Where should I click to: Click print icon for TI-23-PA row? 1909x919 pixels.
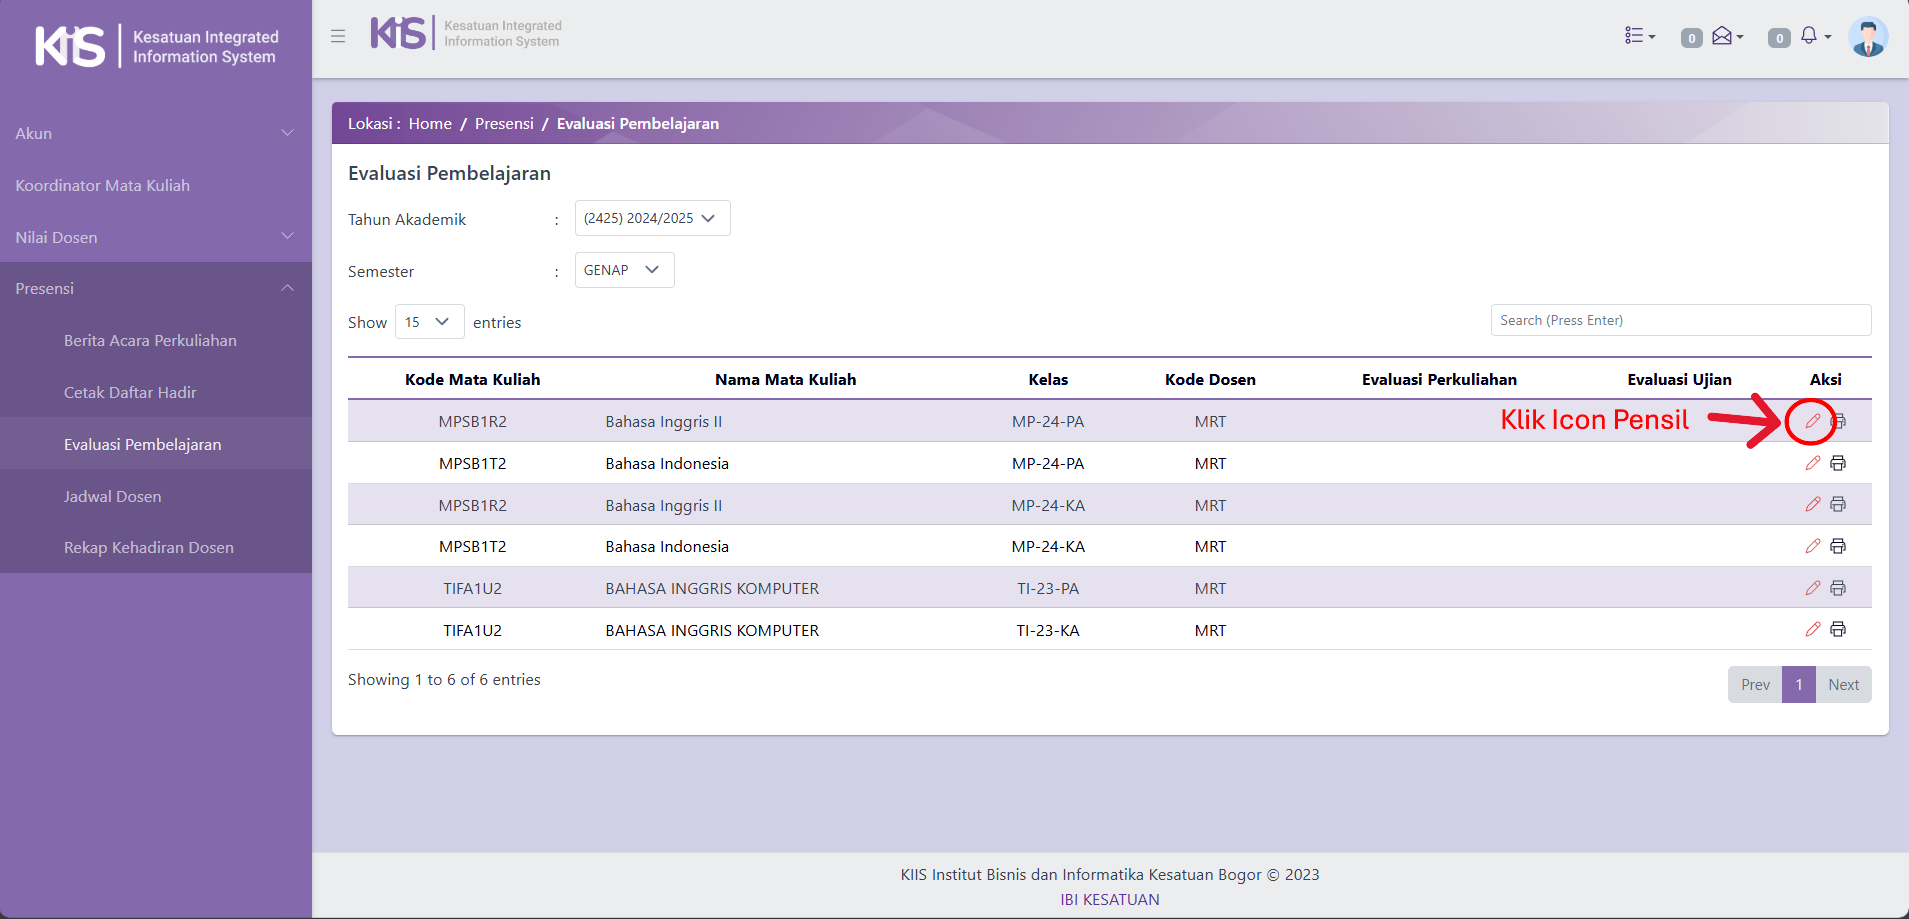point(1838,588)
